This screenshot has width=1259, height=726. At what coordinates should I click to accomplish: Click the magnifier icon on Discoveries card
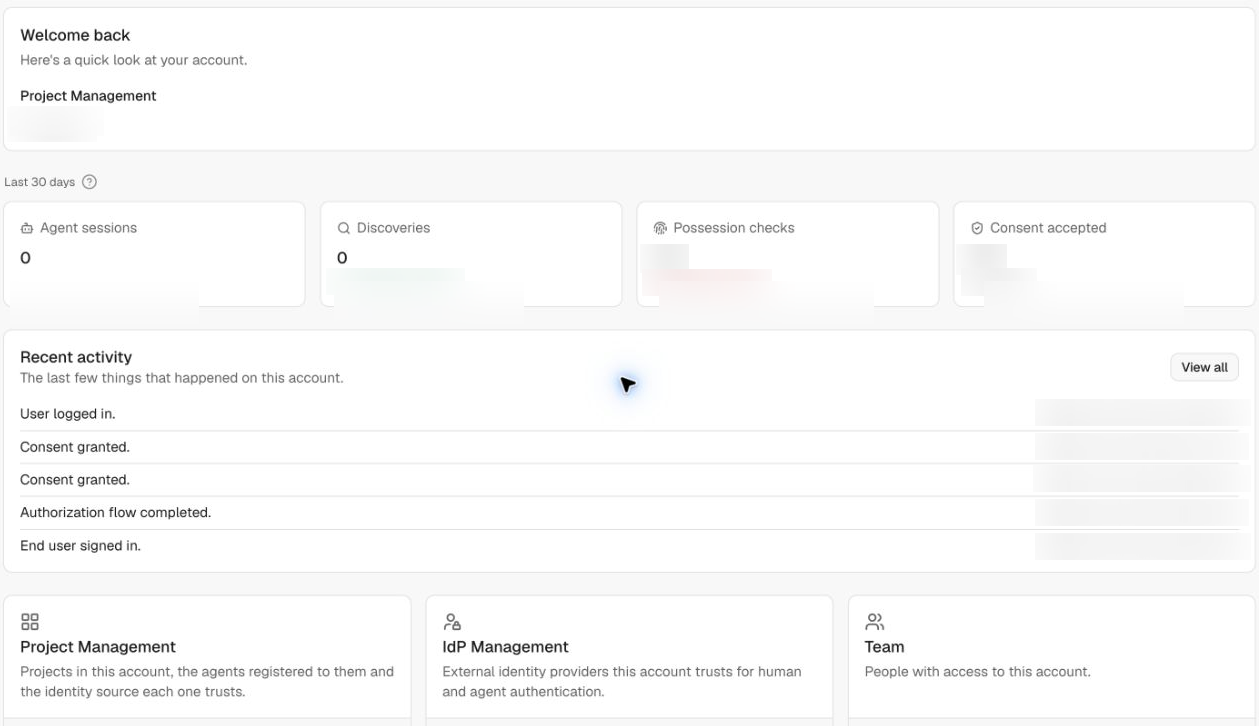tap(344, 228)
